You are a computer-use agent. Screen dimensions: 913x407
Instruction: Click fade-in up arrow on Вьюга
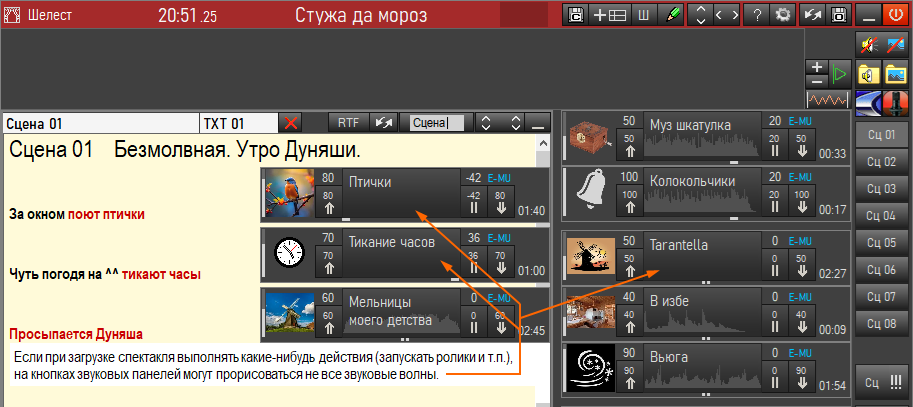pyautogui.click(x=630, y=376)
